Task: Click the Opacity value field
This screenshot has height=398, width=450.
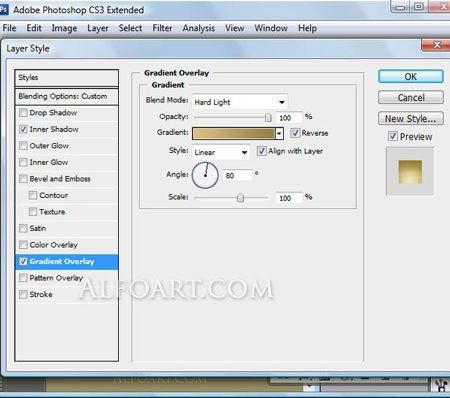Action: click(289, 118)
